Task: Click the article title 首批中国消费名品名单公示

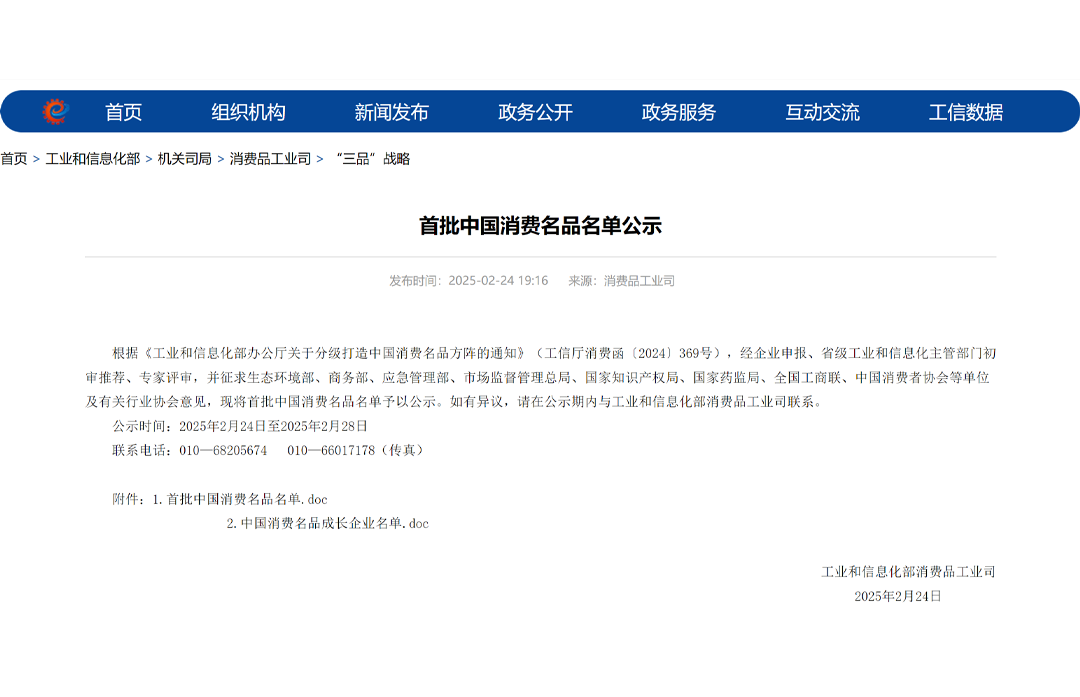Action: coord(540,226)
